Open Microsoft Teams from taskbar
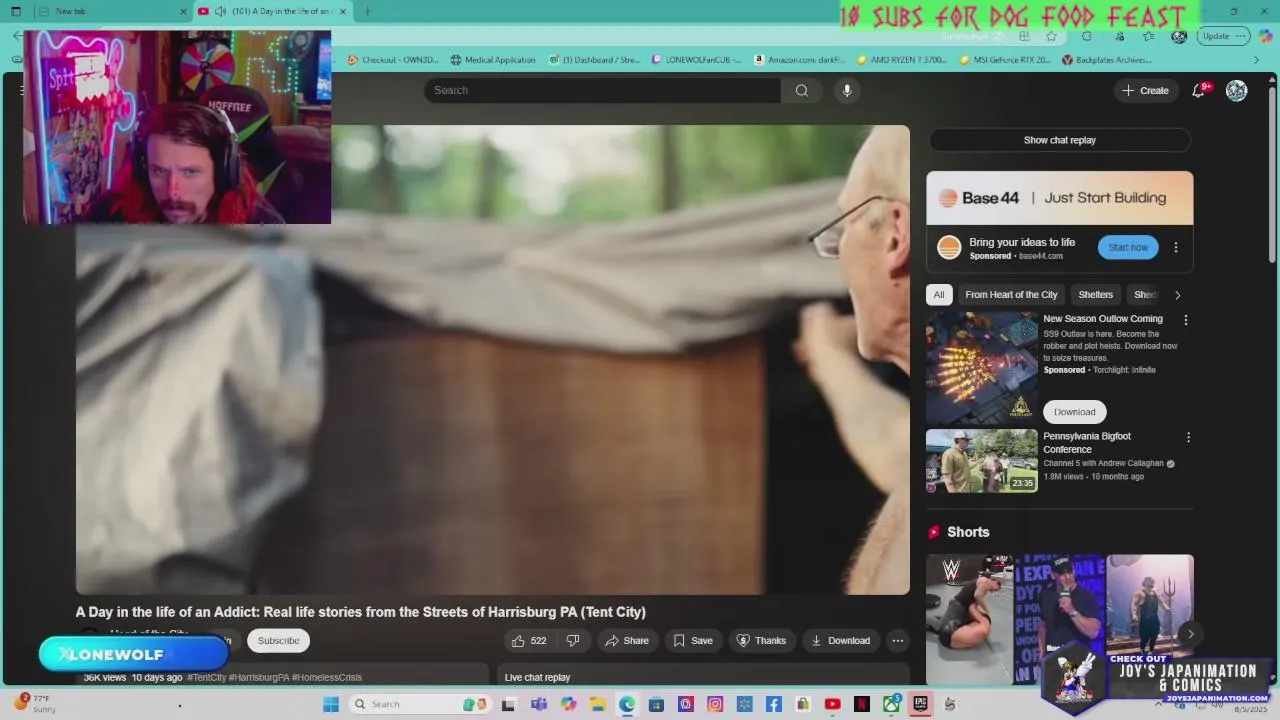The image size is (1280, 720). pos(539,704)
